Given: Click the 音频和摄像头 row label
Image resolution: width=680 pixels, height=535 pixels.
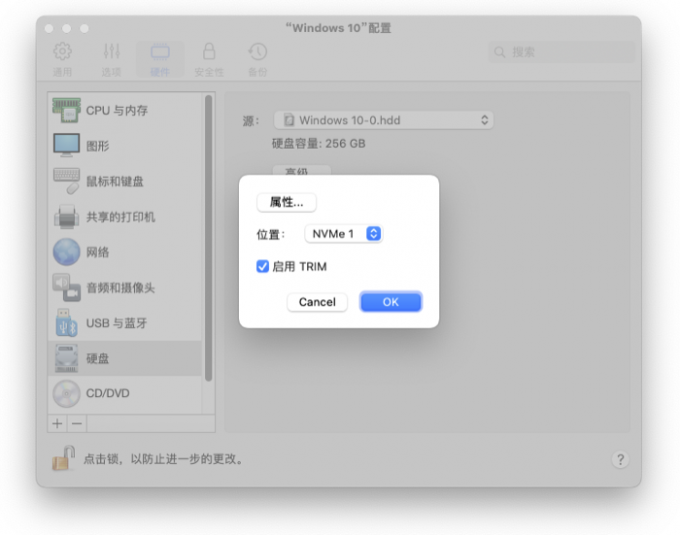Looking at the screenshot, I should [121, 288].
